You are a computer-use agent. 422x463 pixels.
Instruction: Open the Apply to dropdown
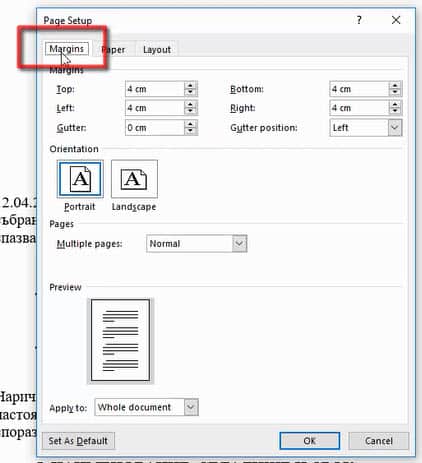pyautogui.click(x=191, y=407)
